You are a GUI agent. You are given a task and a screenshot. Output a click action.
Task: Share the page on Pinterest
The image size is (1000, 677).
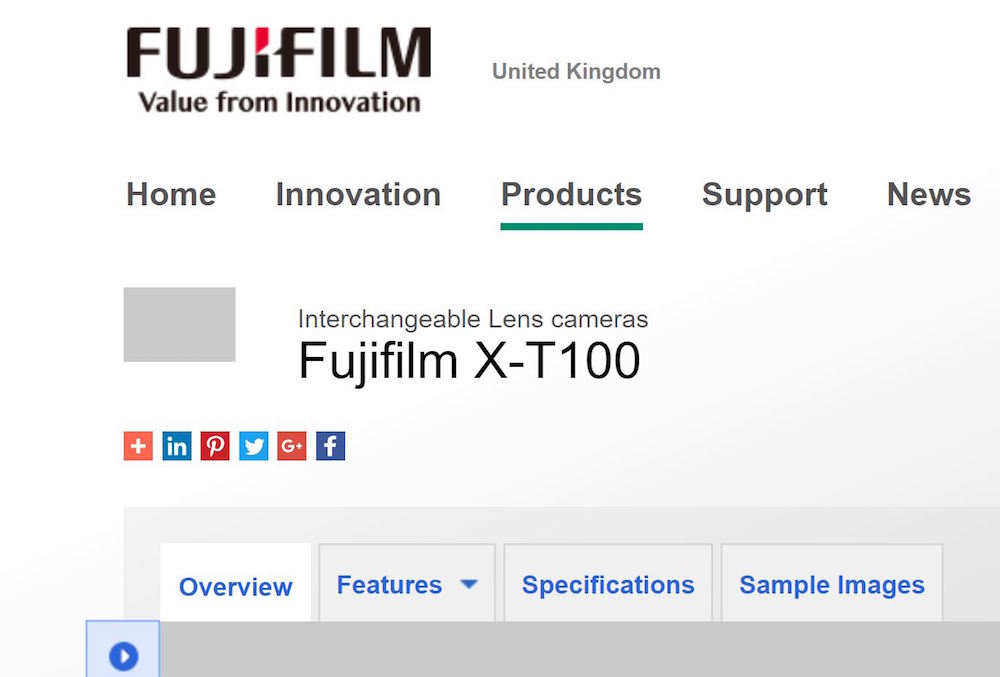(215, 446)
